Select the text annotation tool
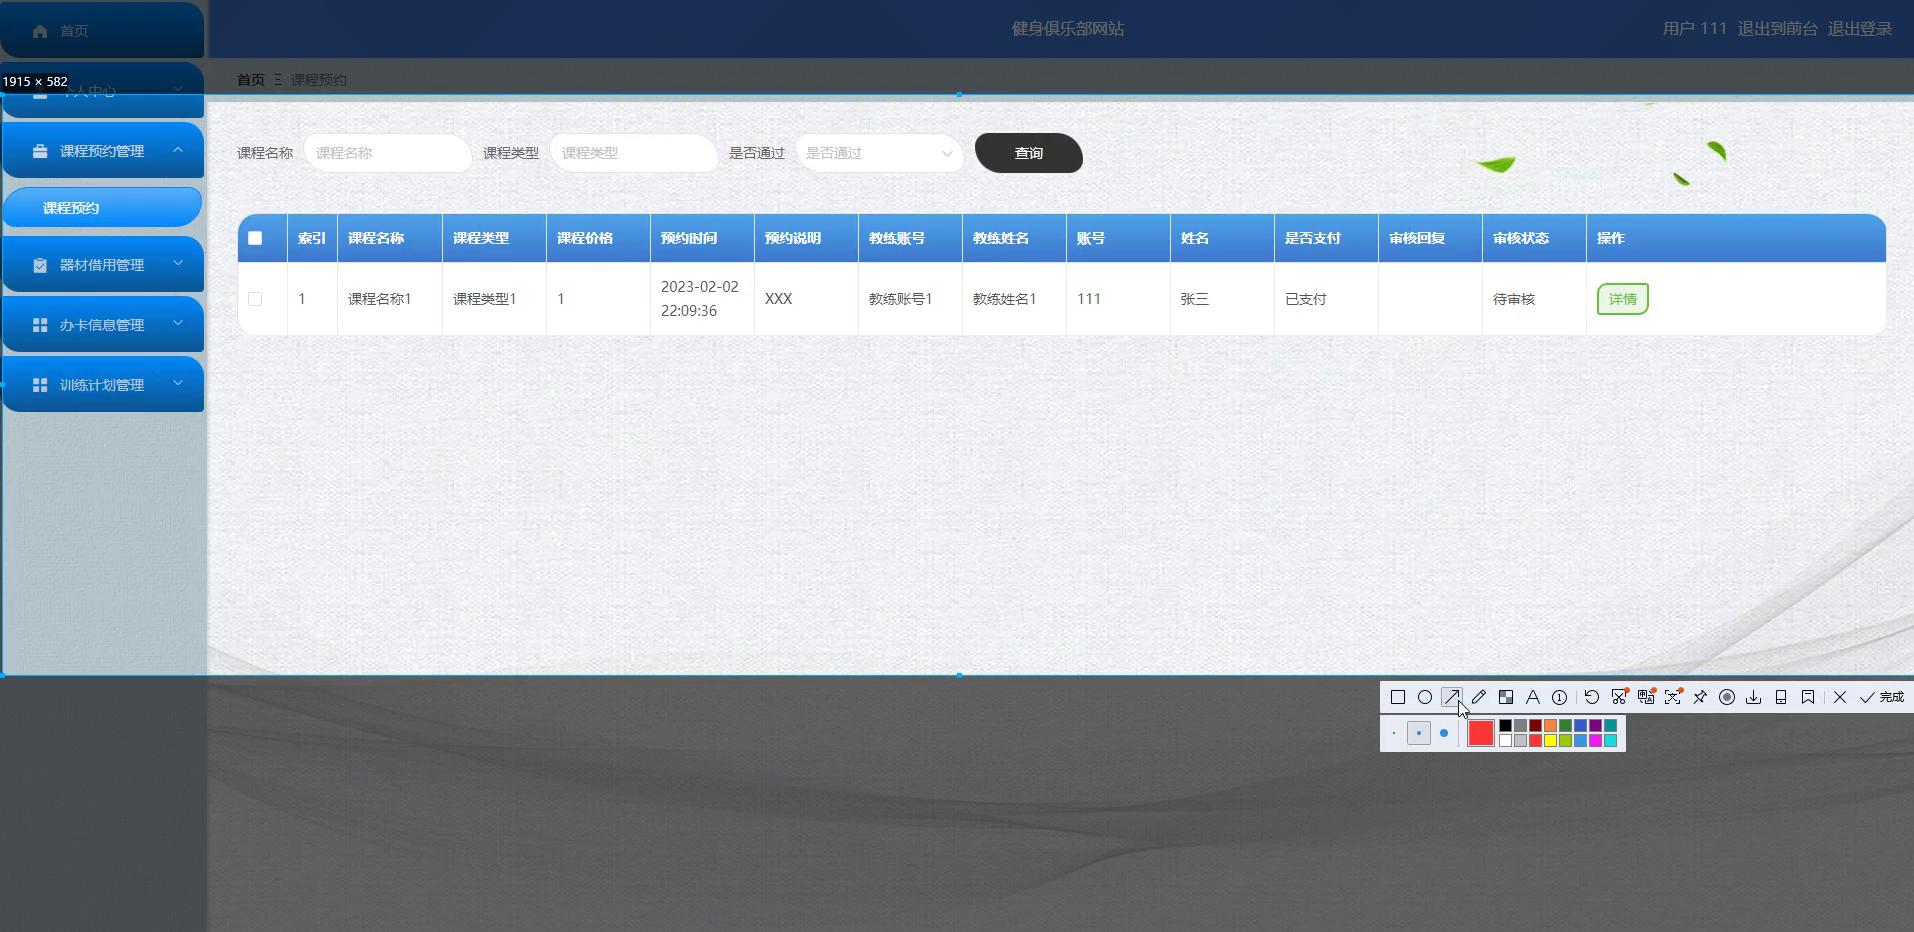This screenshot has height=932, width=1914. point(1533,697)
